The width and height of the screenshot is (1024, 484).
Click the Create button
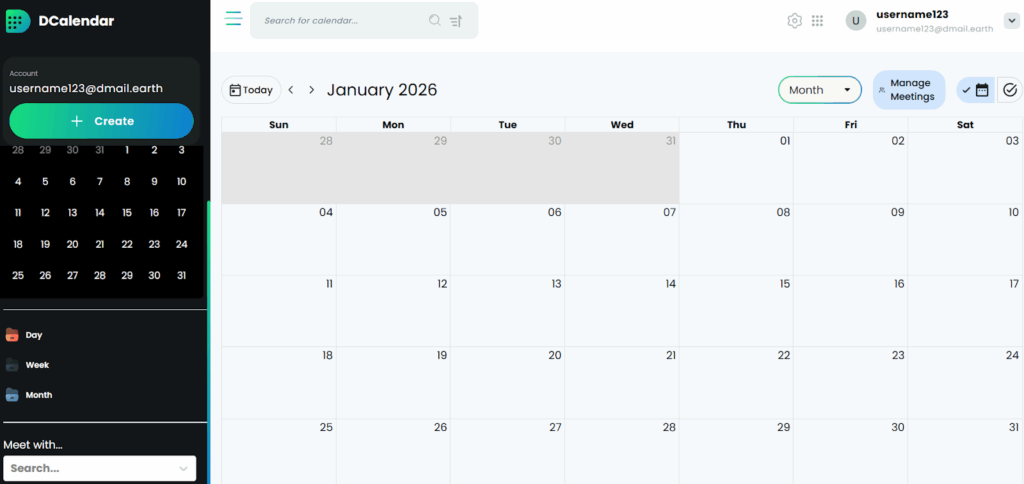coord(101,121)
